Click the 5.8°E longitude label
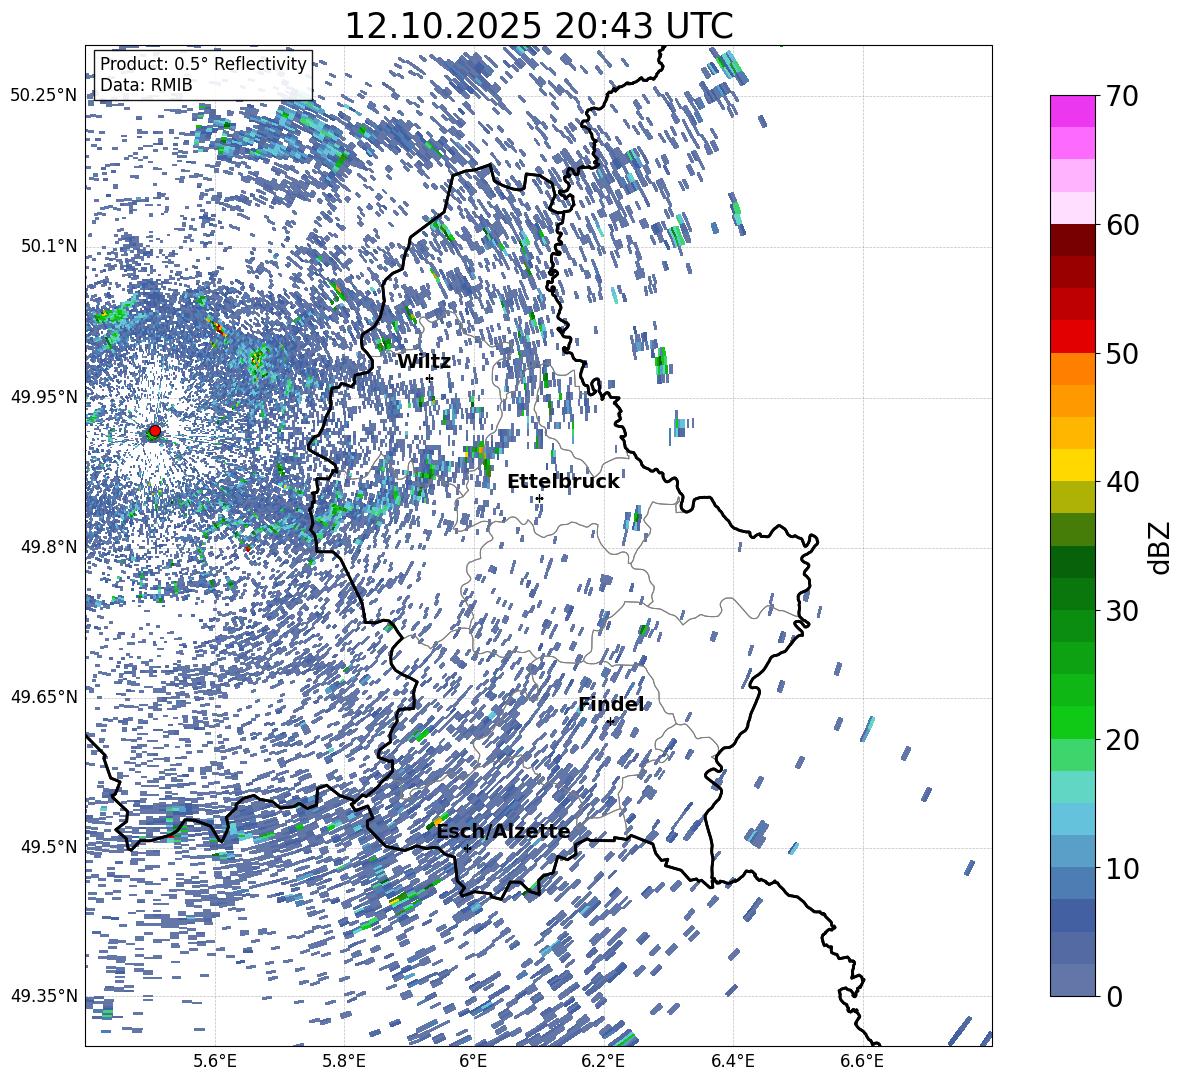 pos(344,1061)
